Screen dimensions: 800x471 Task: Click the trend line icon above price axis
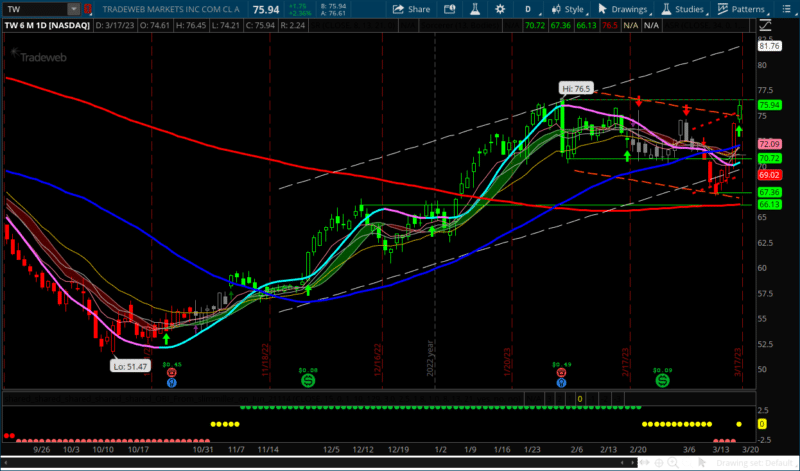[x=765, y=25]
